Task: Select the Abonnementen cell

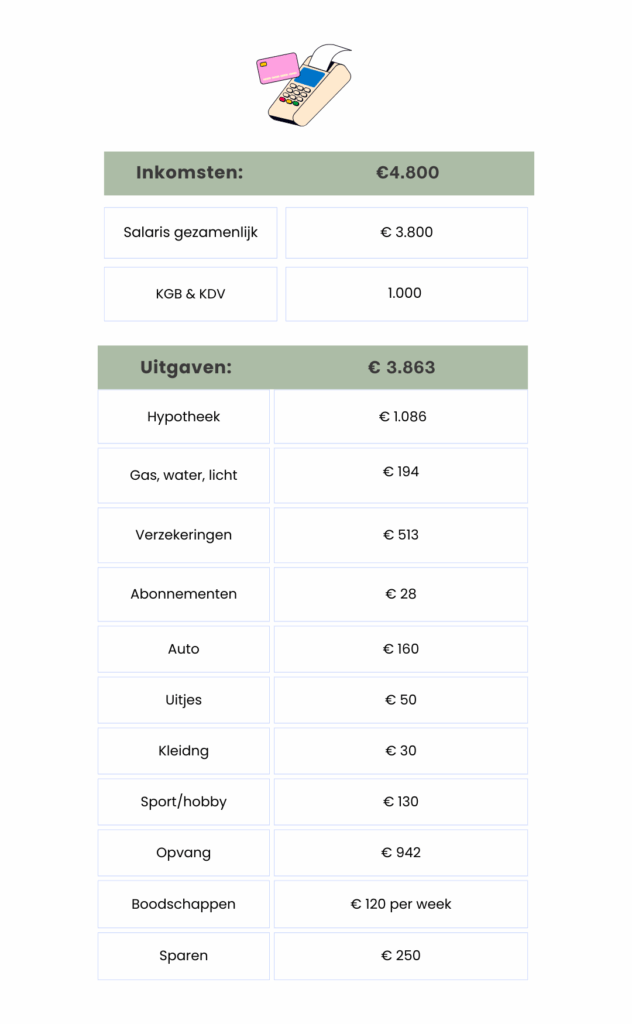Action: (x=184, y=594)
